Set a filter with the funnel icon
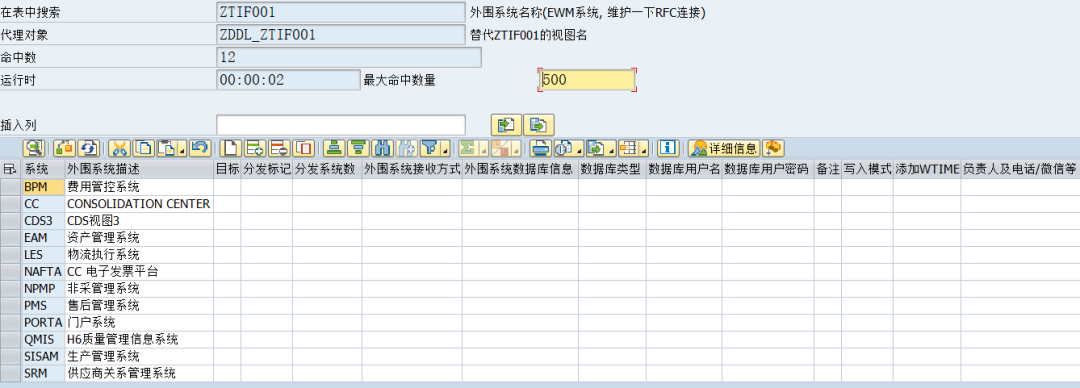Screen dimensions: 1080x388 [x=430, y=148]
